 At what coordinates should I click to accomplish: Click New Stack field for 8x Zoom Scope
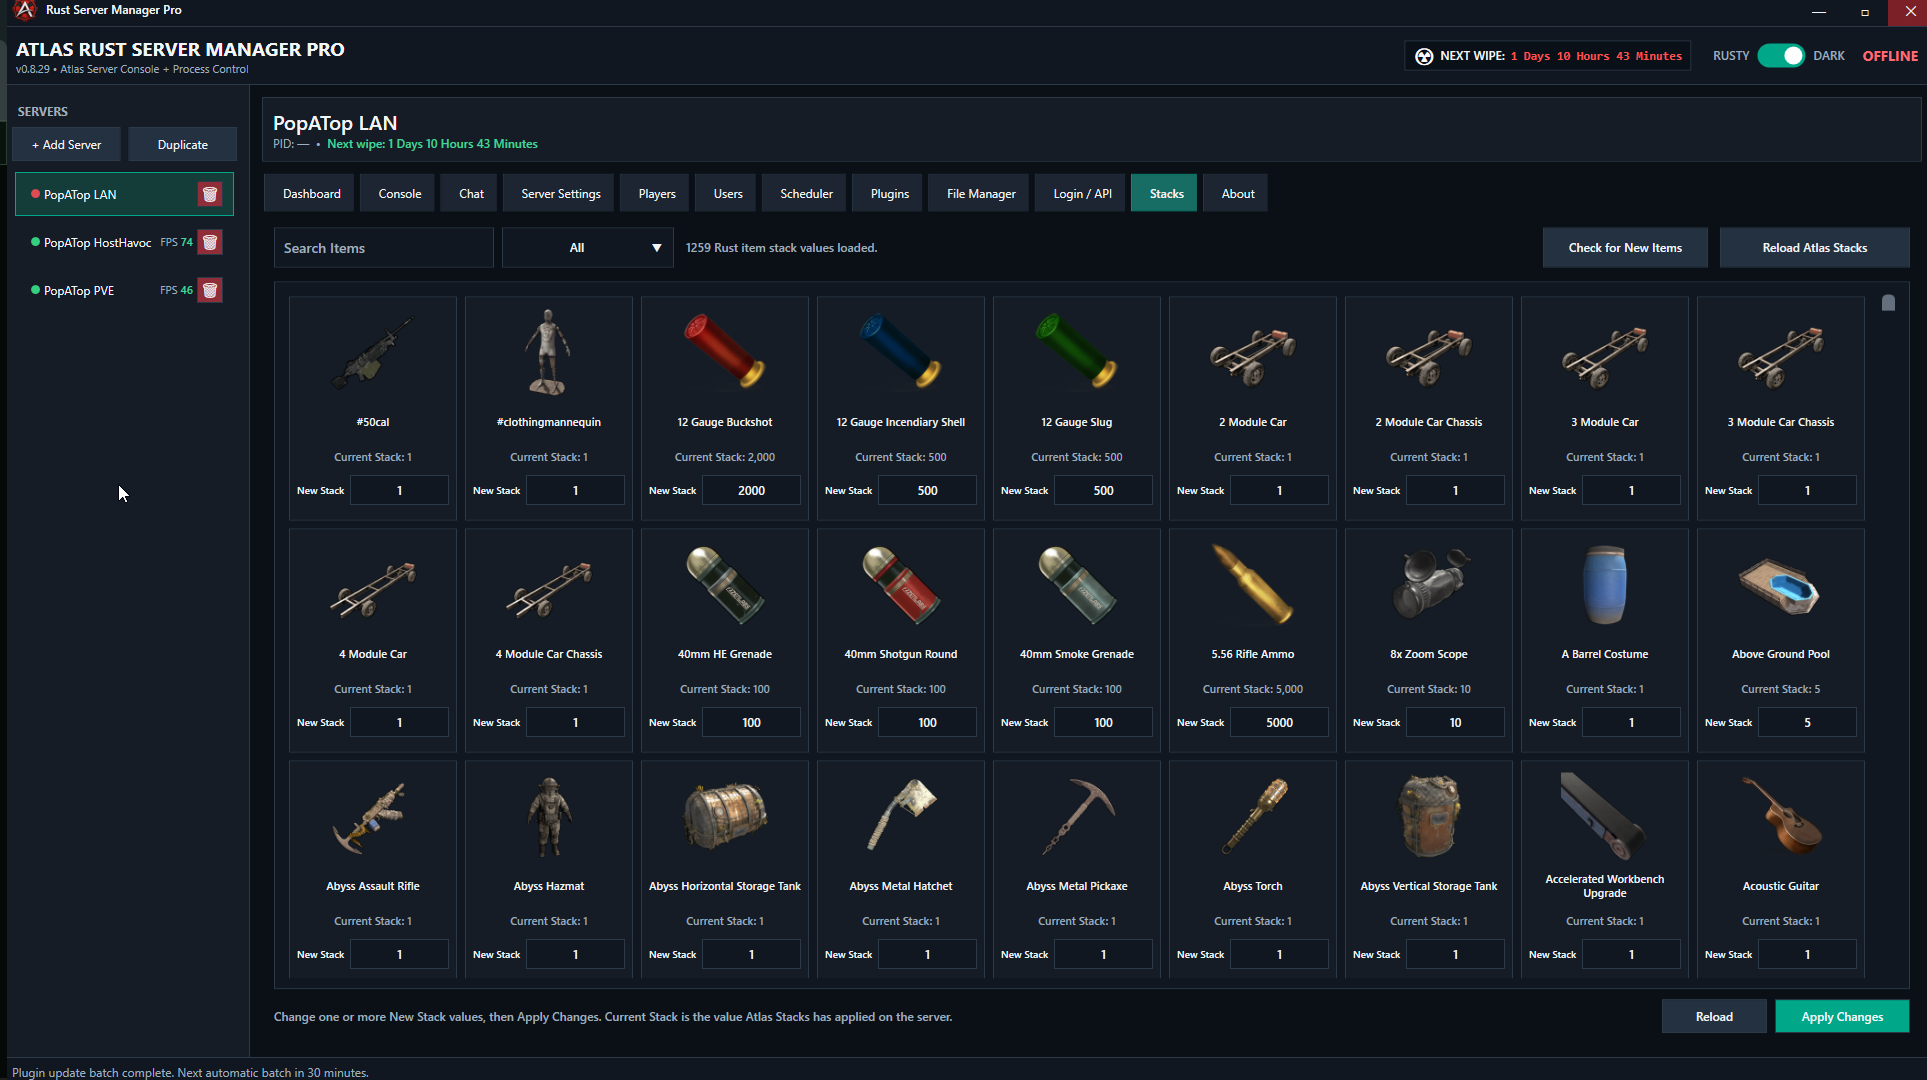[x=1455, y=723]
